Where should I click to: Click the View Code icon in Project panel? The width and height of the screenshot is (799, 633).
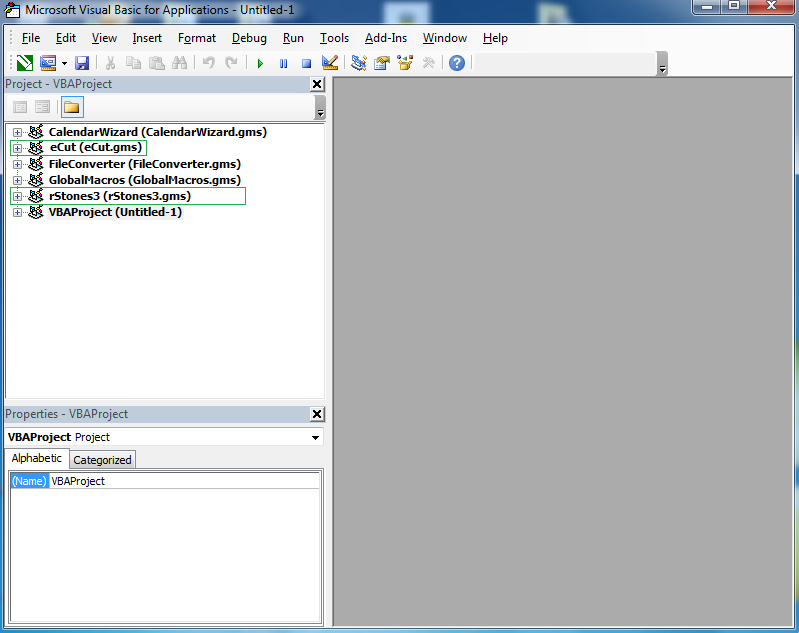coord(20,107)
